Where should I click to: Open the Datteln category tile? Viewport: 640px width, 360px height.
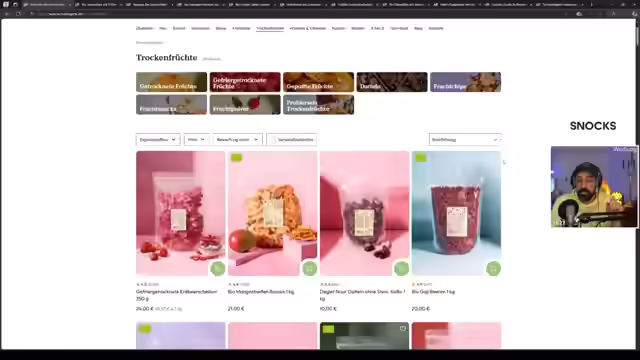[x=392, y=82]
